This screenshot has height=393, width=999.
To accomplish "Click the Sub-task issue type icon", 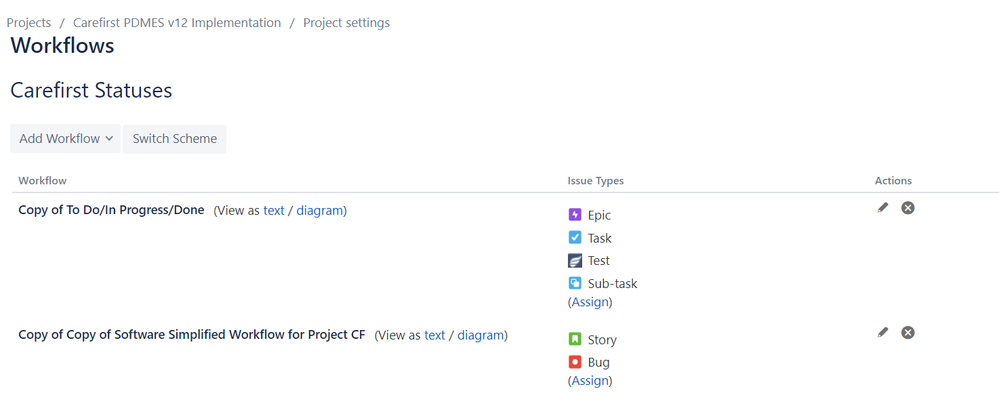I will [575, 283].
